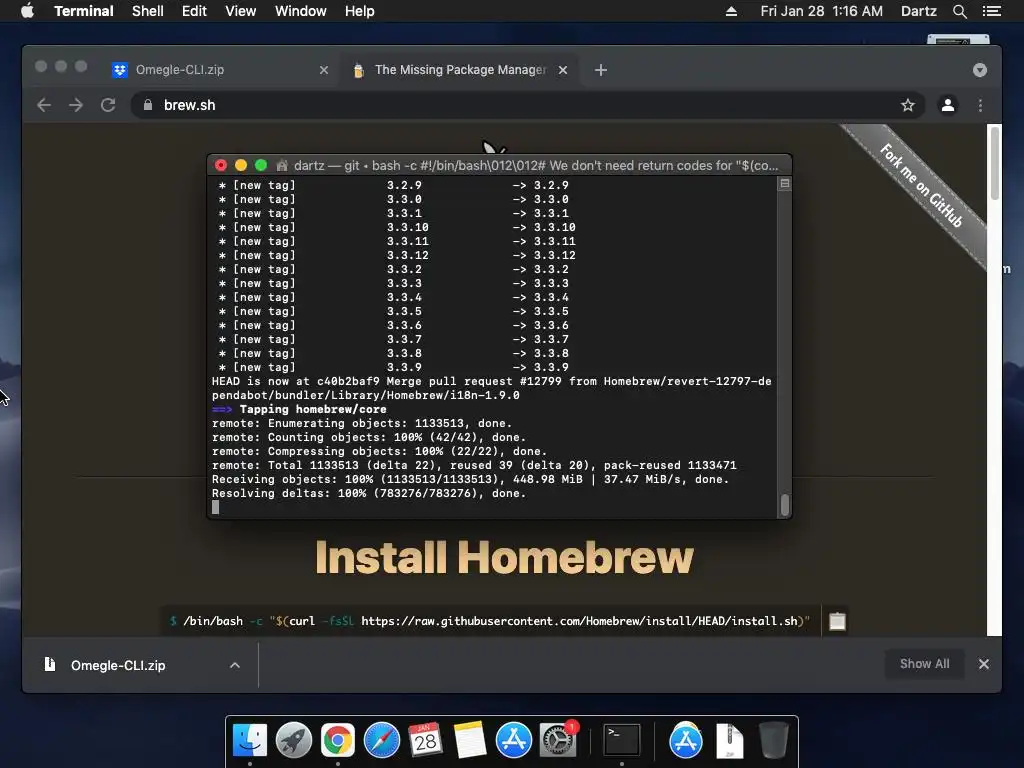Open the Edit menu
Viewport: 1024px width, 768px height.
[x=194, y=11]
